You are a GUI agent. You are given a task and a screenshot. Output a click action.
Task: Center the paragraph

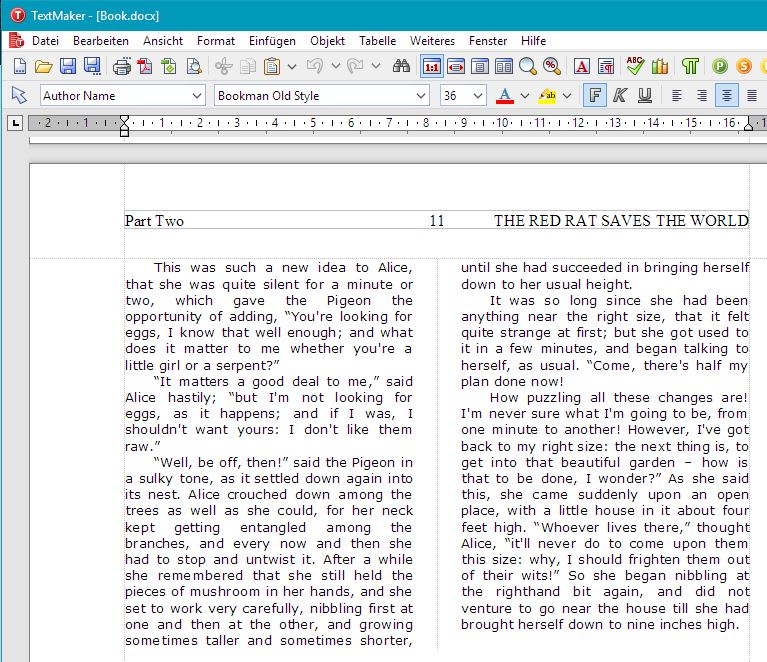pos(727,95)
